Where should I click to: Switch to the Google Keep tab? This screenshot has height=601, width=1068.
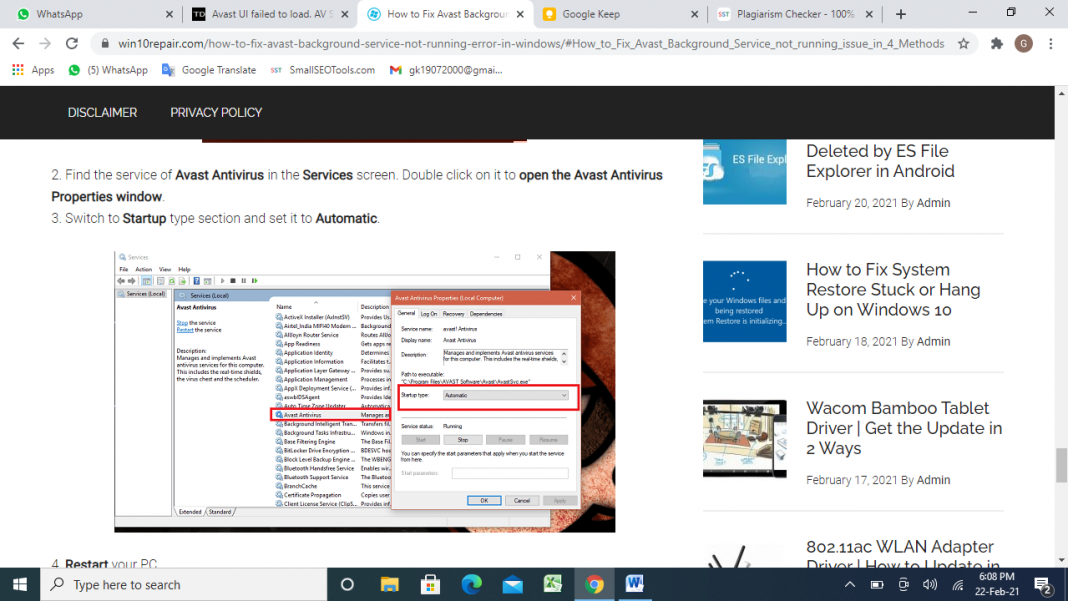620,14
